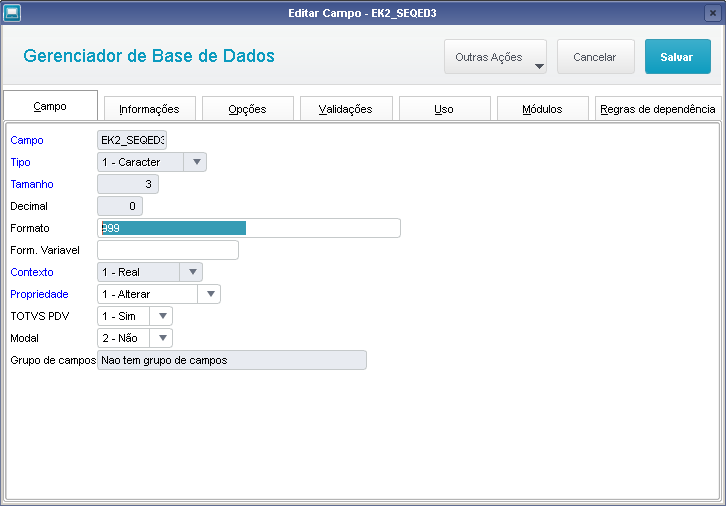Switch to the Módulos tab
The height and width of the screenshot is (506, 726).
pos(542,109)
